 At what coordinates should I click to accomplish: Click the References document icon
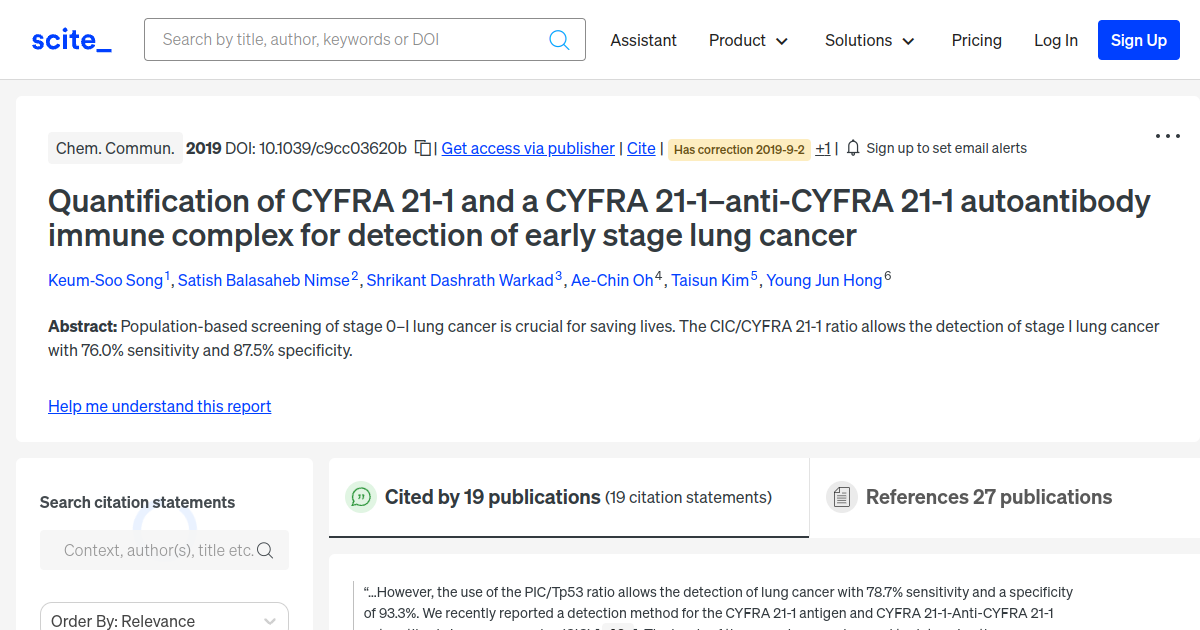tap(842, 497)
